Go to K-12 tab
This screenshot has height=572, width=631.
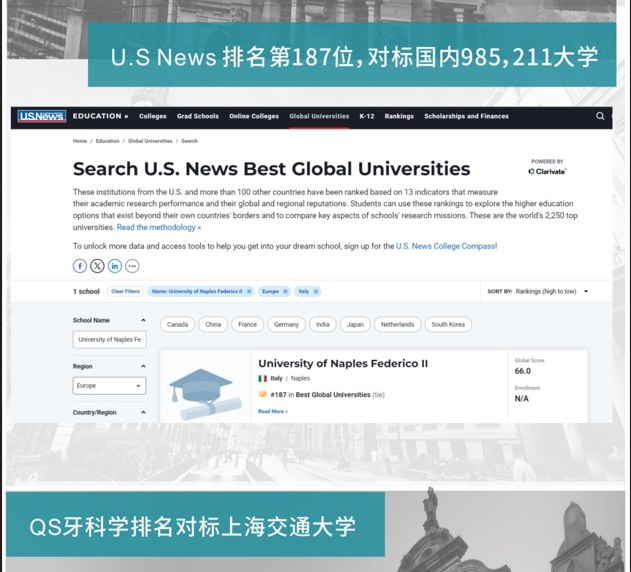point(367,116)
